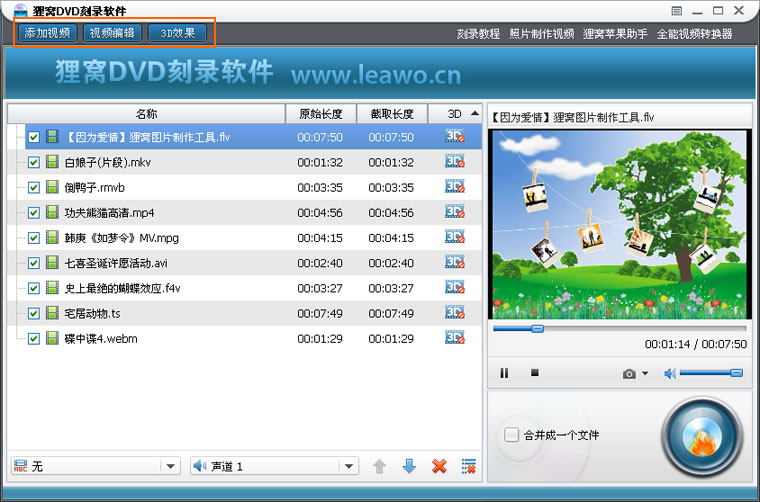Click the 3D icon for 史上最绝的蝴蝶效应.f4v
Viewport: 760px width, 502px height.
coord(455,287)
